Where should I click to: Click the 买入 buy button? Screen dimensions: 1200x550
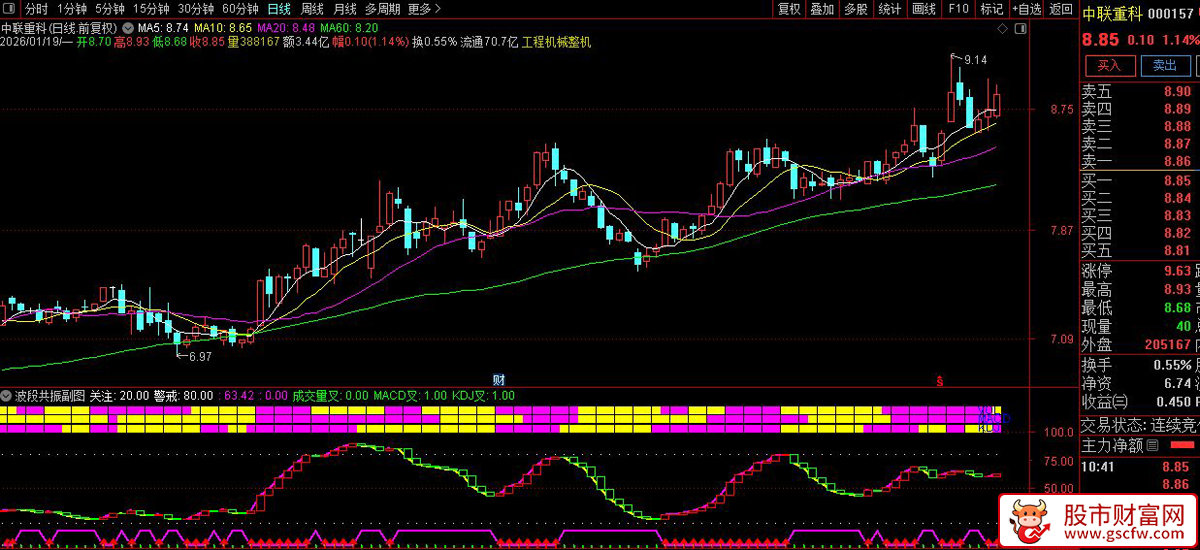pos(1109,66)
